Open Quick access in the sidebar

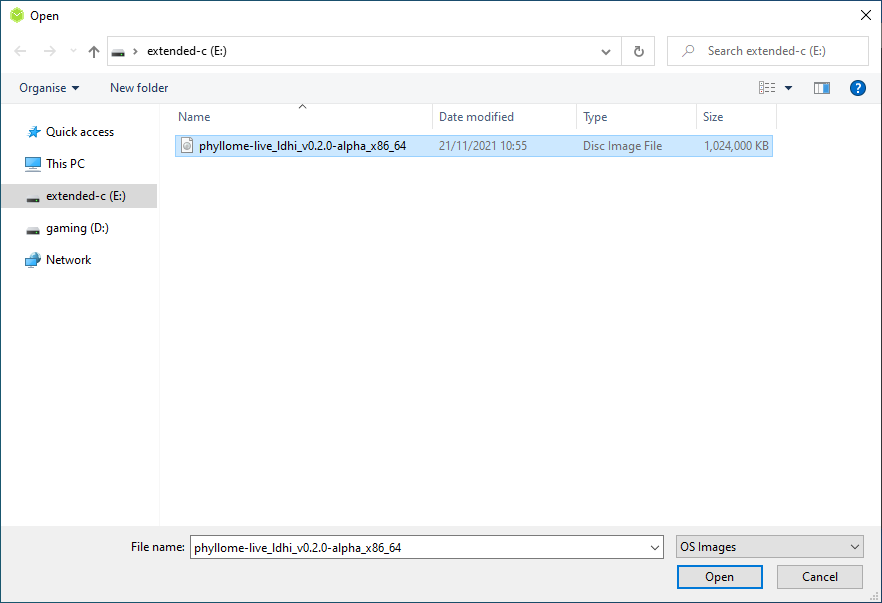pos(79,132)
